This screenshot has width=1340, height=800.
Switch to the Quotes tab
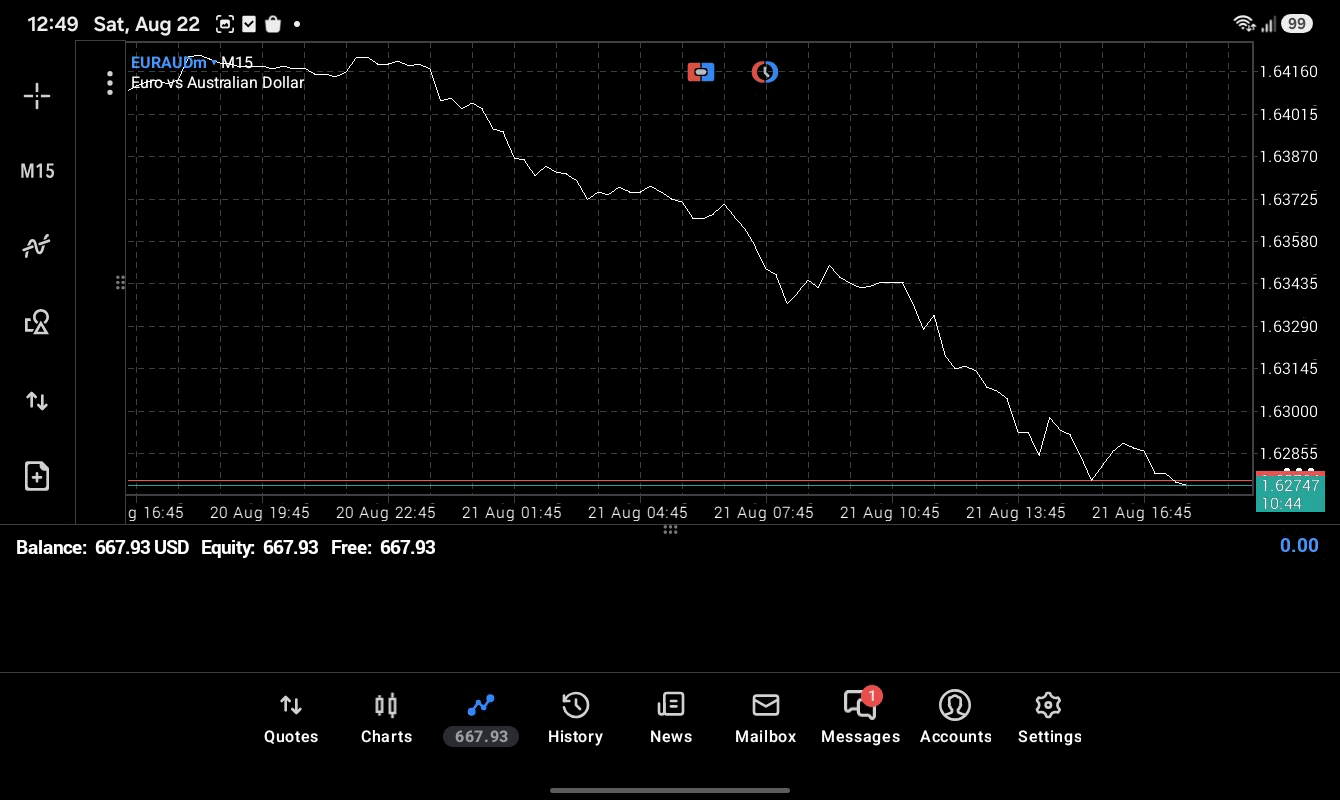pyautogui.click(x=291, y=719)
